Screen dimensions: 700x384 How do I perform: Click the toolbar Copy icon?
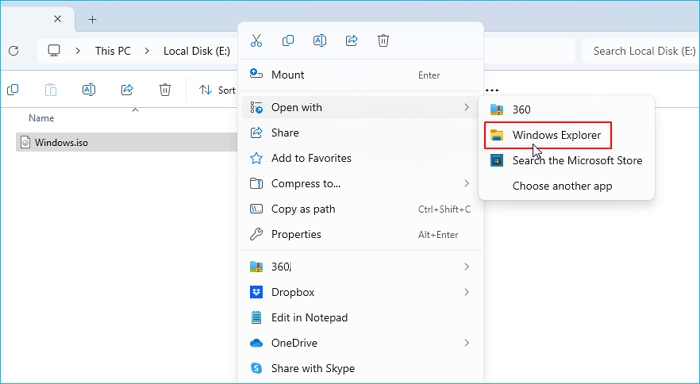13,90
